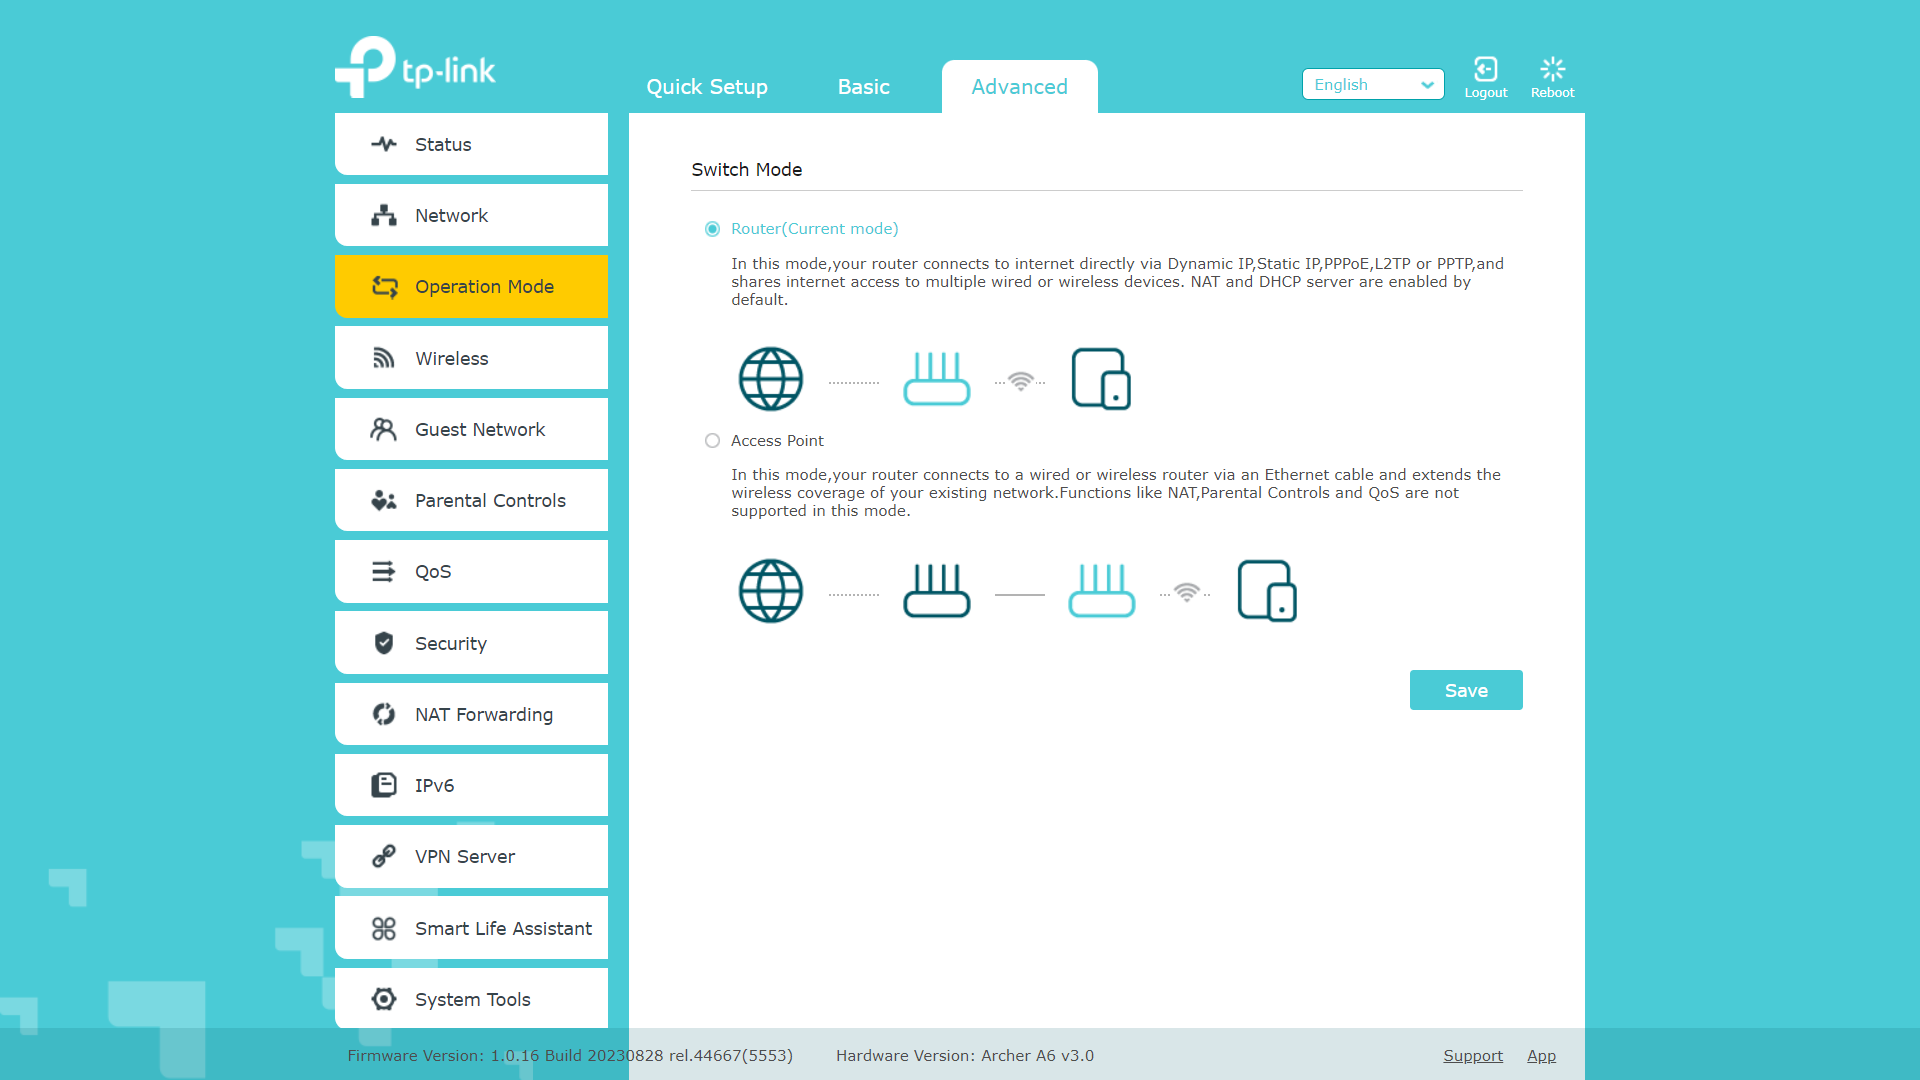Viewport: 1920px width, 1080px height.
Task: Click the Wireless signal icon in sidebar
Action: click(384, 358)
